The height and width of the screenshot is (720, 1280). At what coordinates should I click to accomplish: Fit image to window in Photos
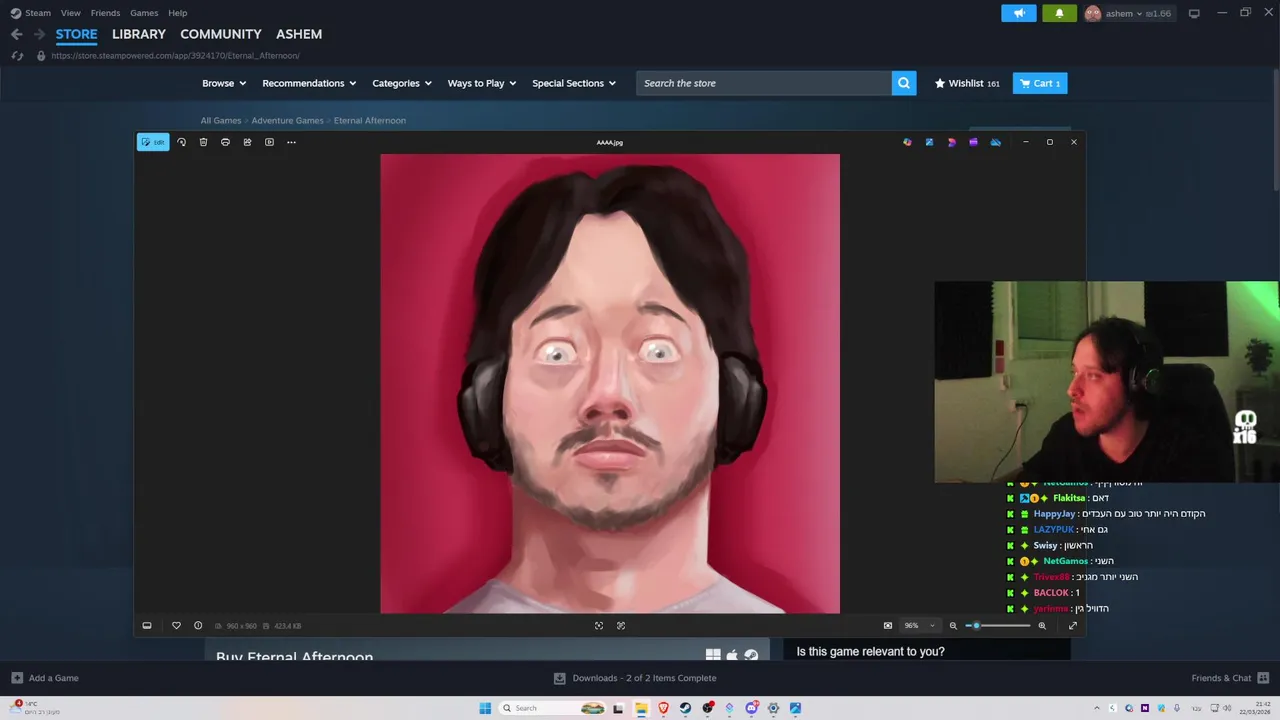(x=599, y=625)
